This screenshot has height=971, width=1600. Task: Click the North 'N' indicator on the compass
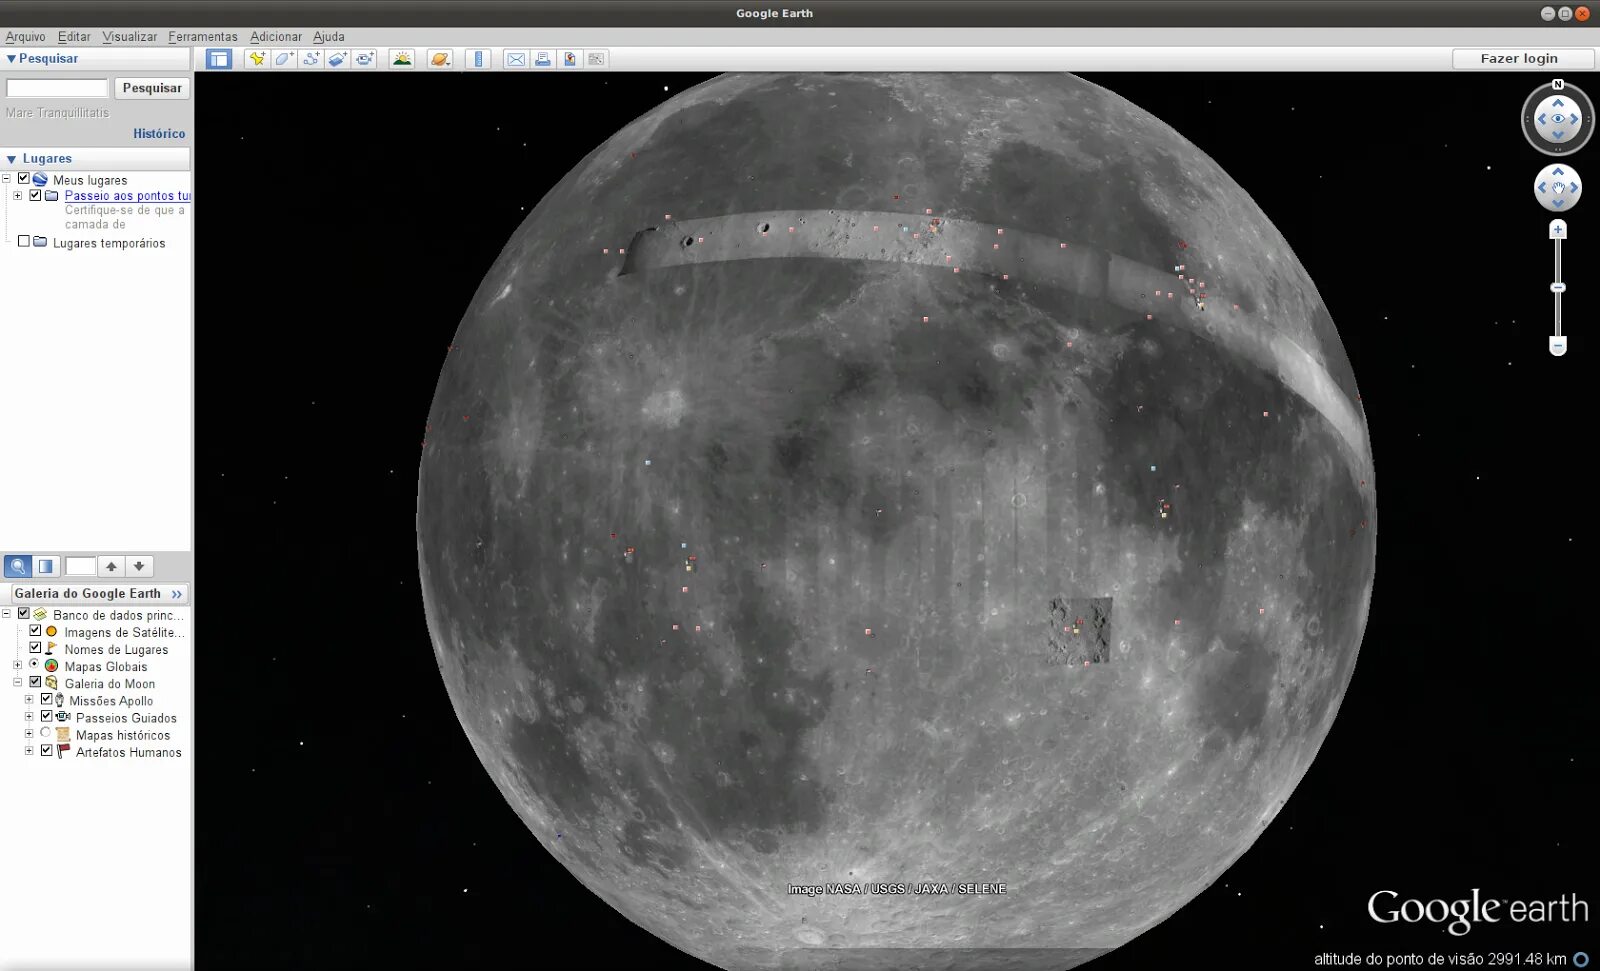[x=1558, y=85]
